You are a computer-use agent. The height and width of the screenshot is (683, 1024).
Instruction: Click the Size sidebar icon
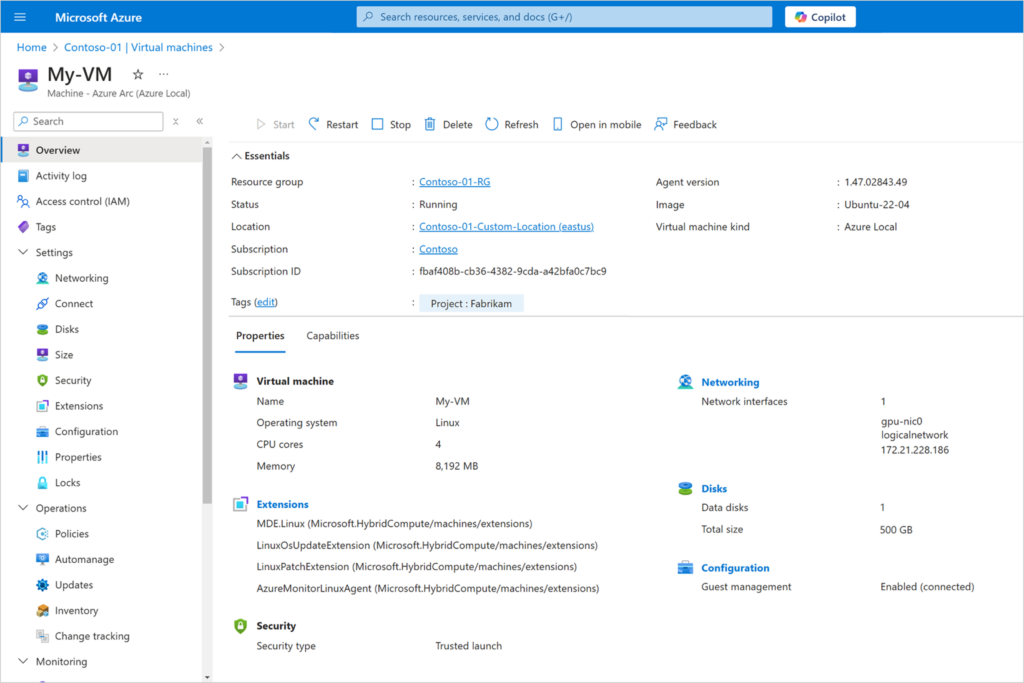click(42, 355)
